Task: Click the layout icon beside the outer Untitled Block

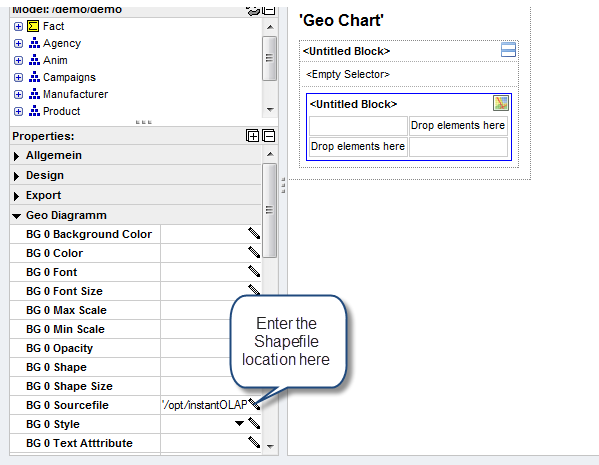Action: (508, 50)
